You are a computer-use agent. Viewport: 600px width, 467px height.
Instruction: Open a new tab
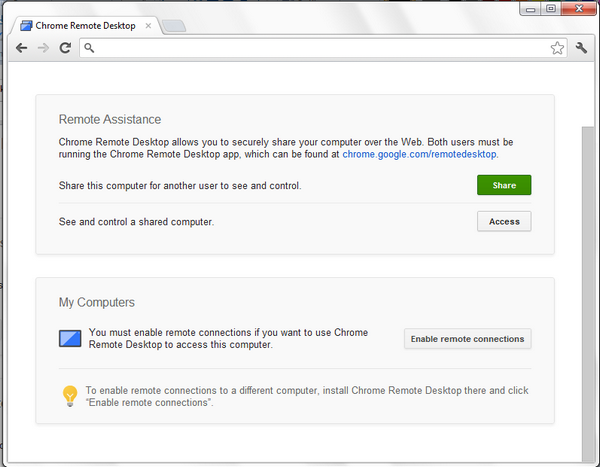click(171, 26)
